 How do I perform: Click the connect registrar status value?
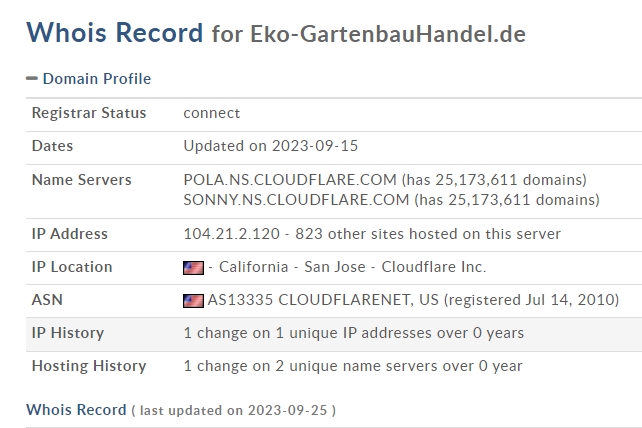click(x=212, y=113)
